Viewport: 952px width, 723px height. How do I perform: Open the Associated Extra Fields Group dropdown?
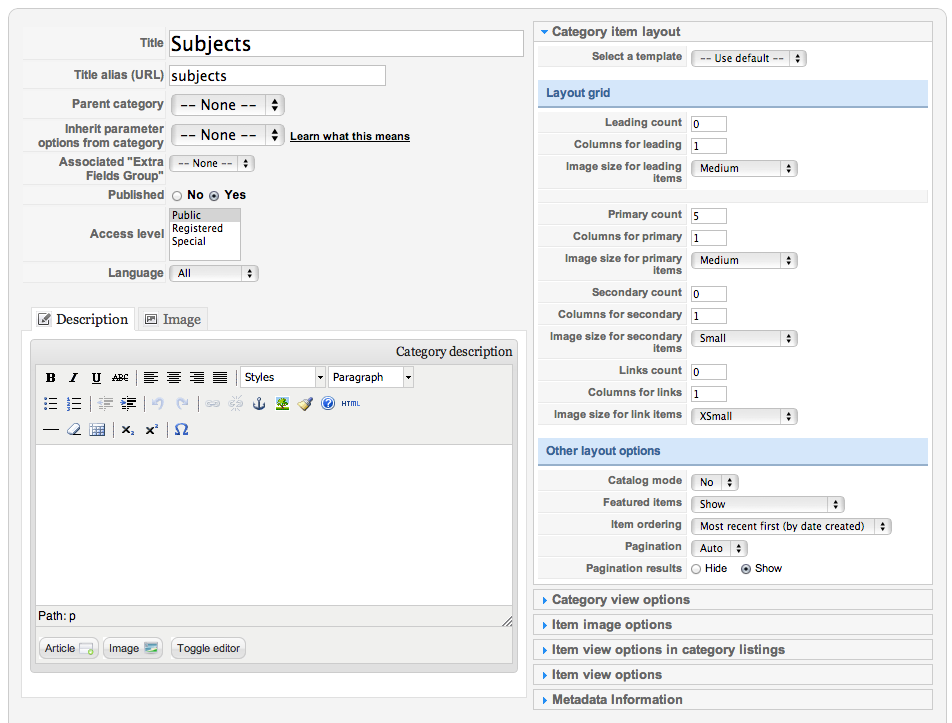click(x=212, y=163)
